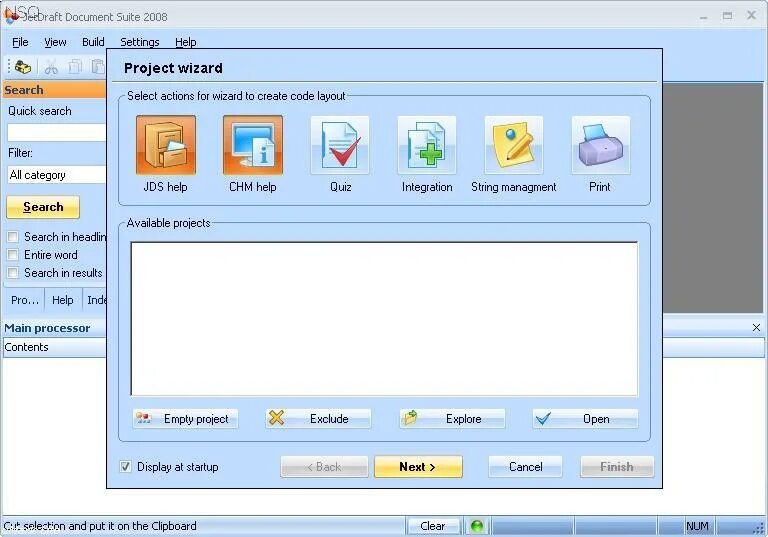Click the Next > button
Viewport: 768px width, 537px height.
click(x=418, y=466)
